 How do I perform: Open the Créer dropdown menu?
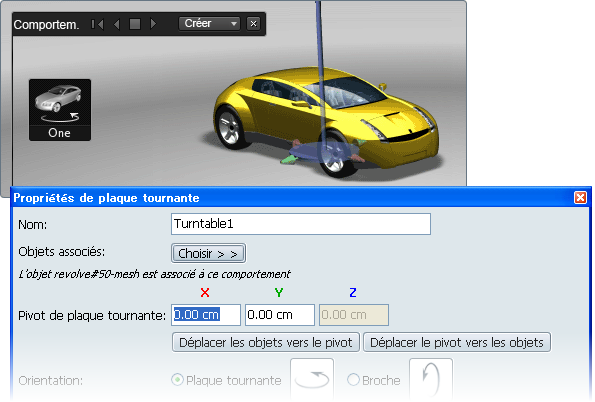[x=209, y=24]
